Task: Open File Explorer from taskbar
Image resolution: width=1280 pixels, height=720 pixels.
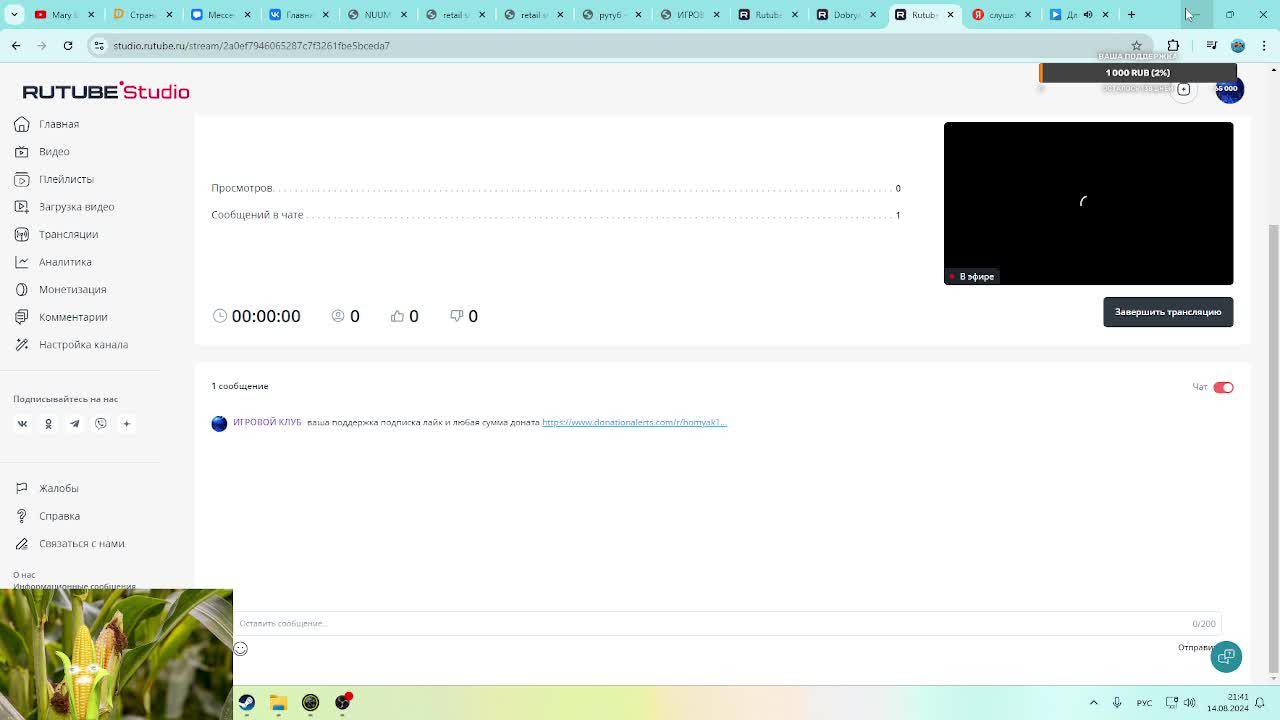Action: (279, 703)
